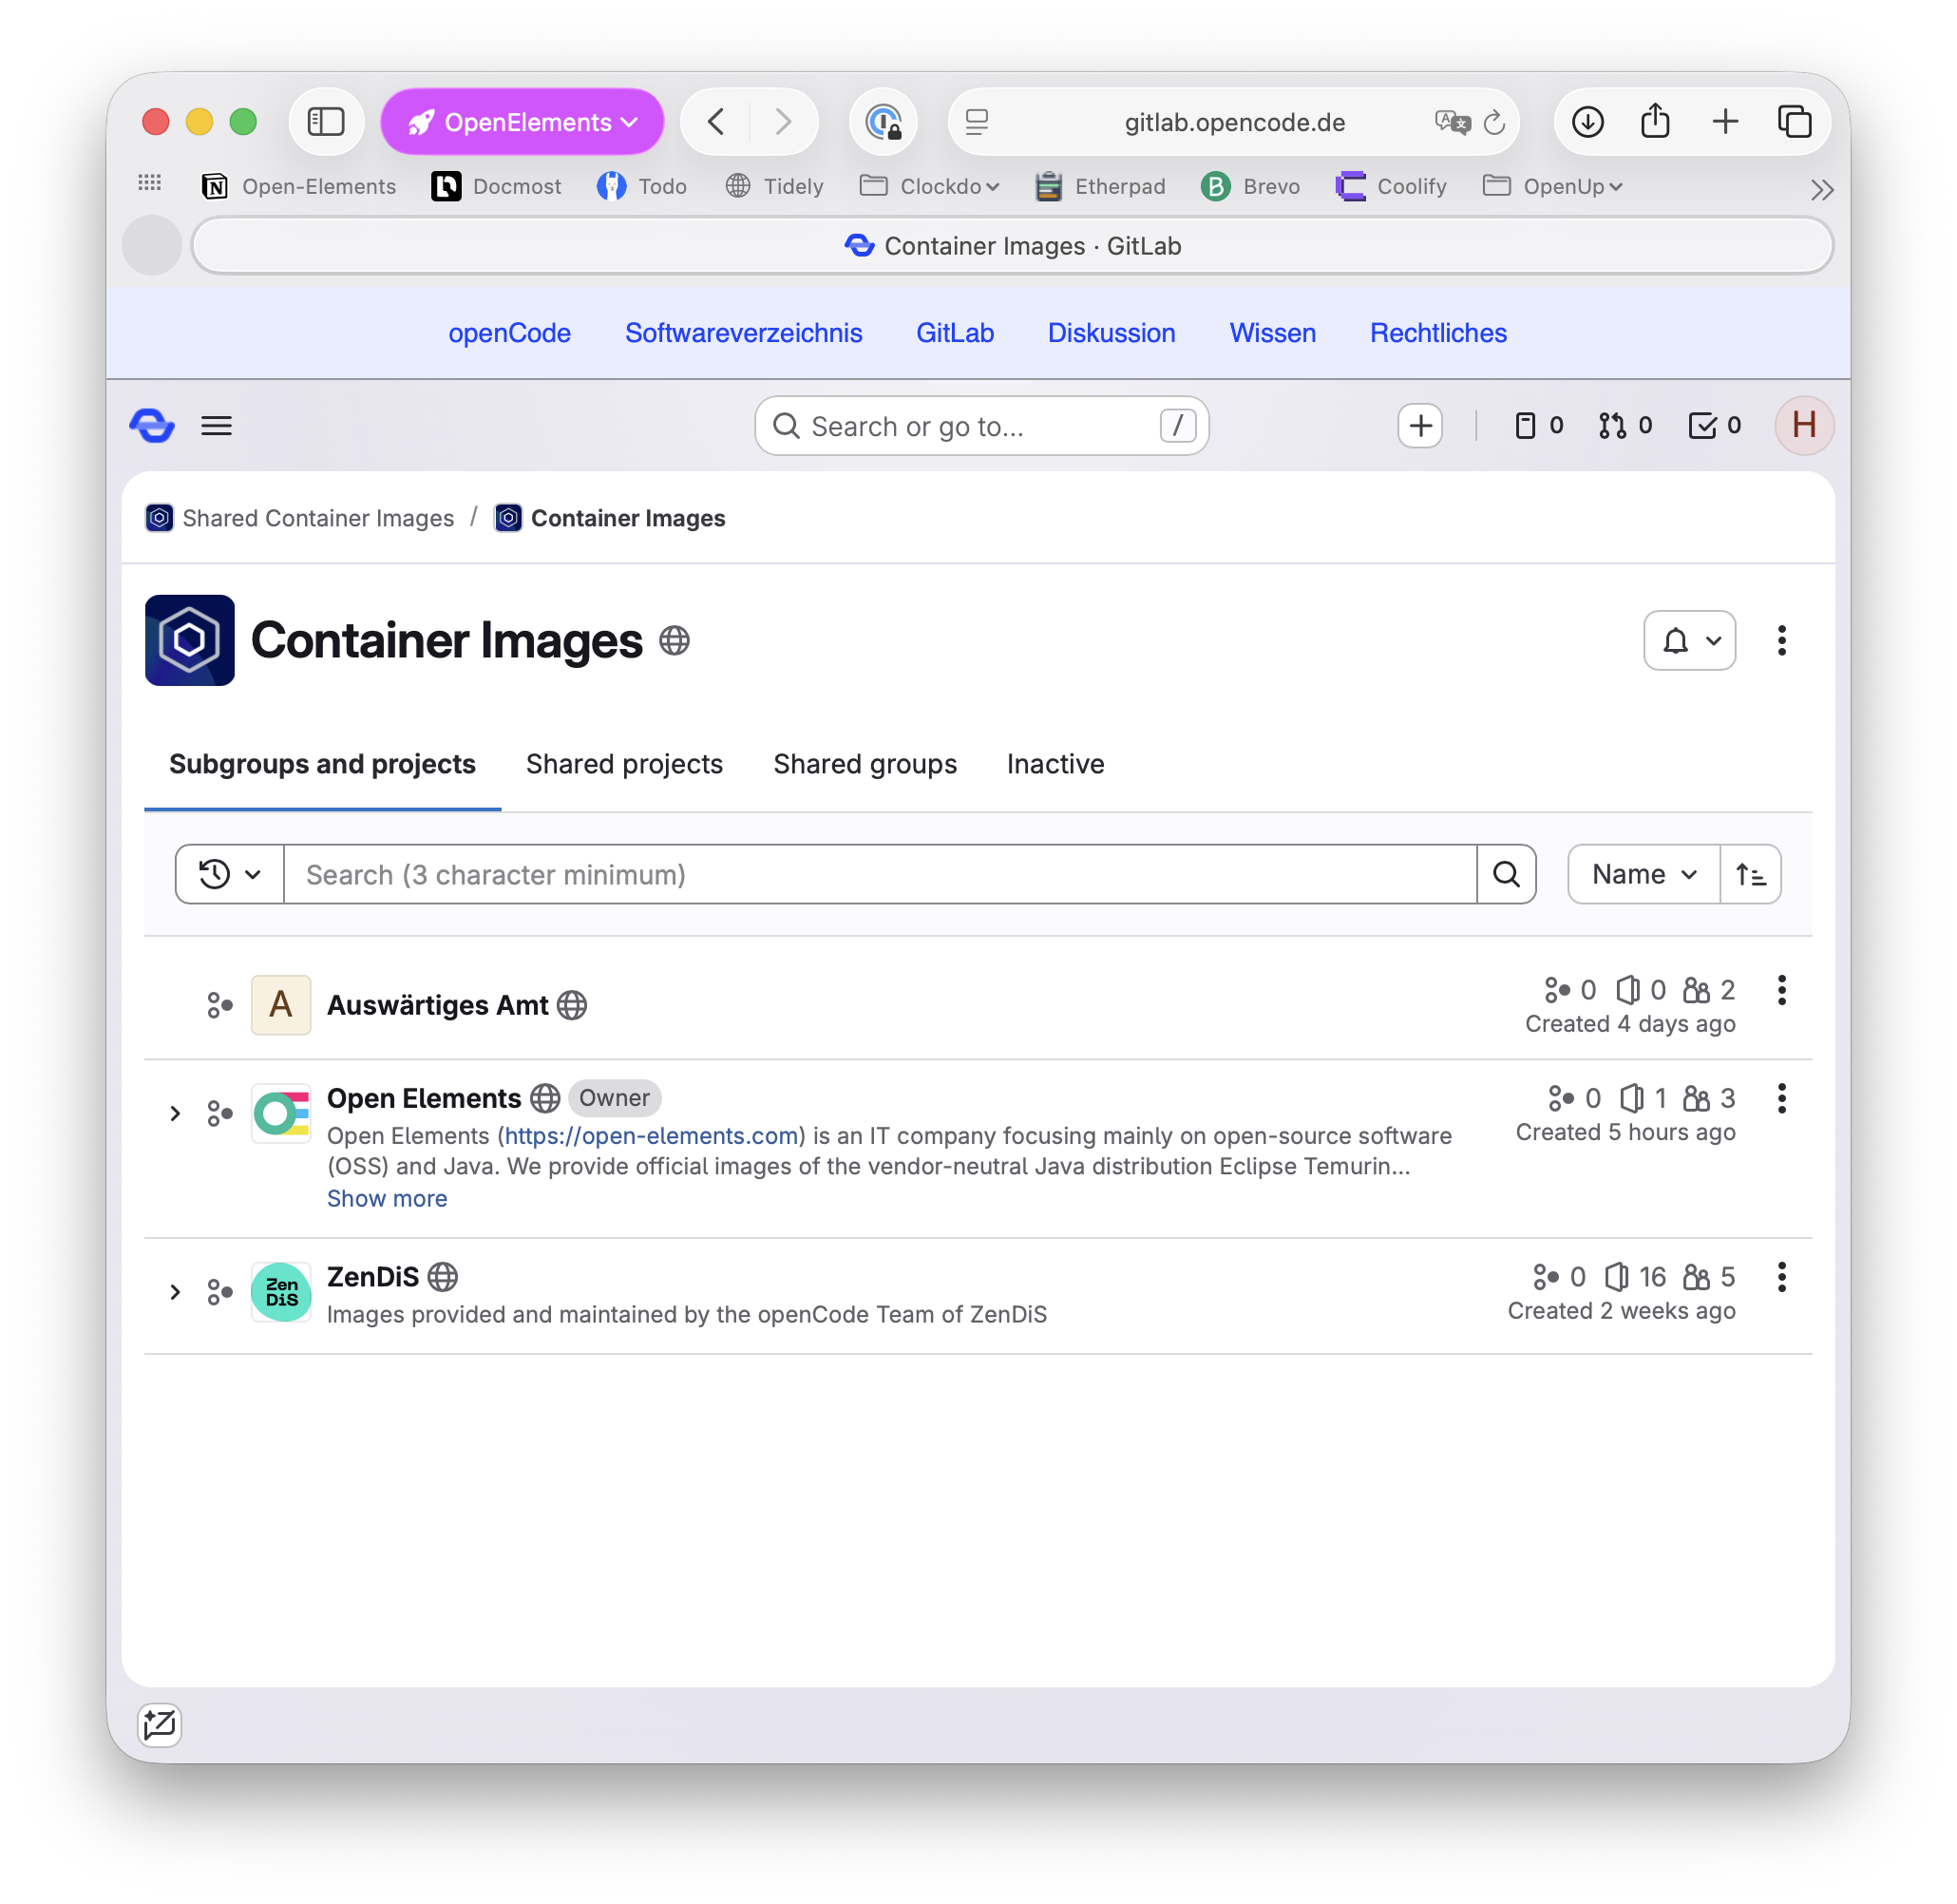This screenshot has height=1904, width=1957.
Task: Open the hamburger navigation menu
Action: click(x=216, y=425)
